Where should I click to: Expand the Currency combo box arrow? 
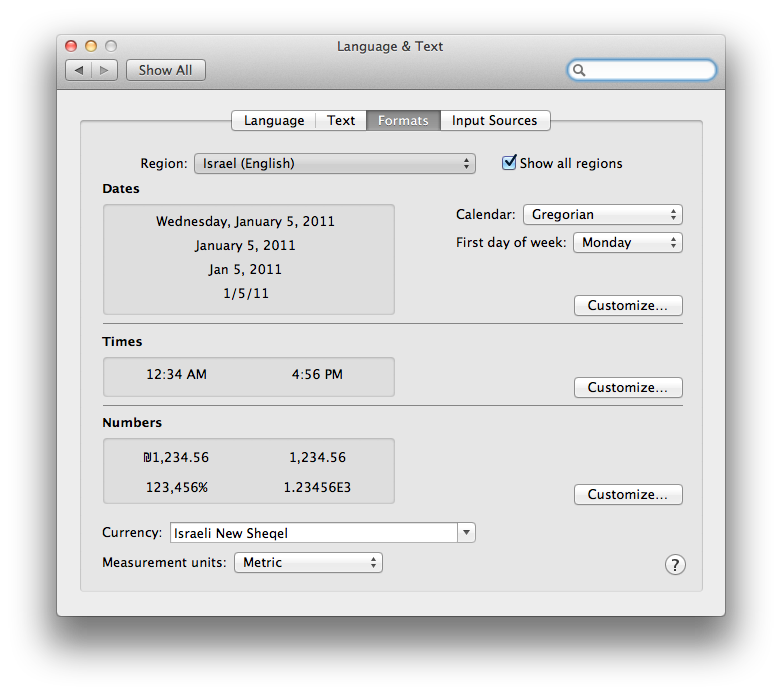tap(466, 533)
